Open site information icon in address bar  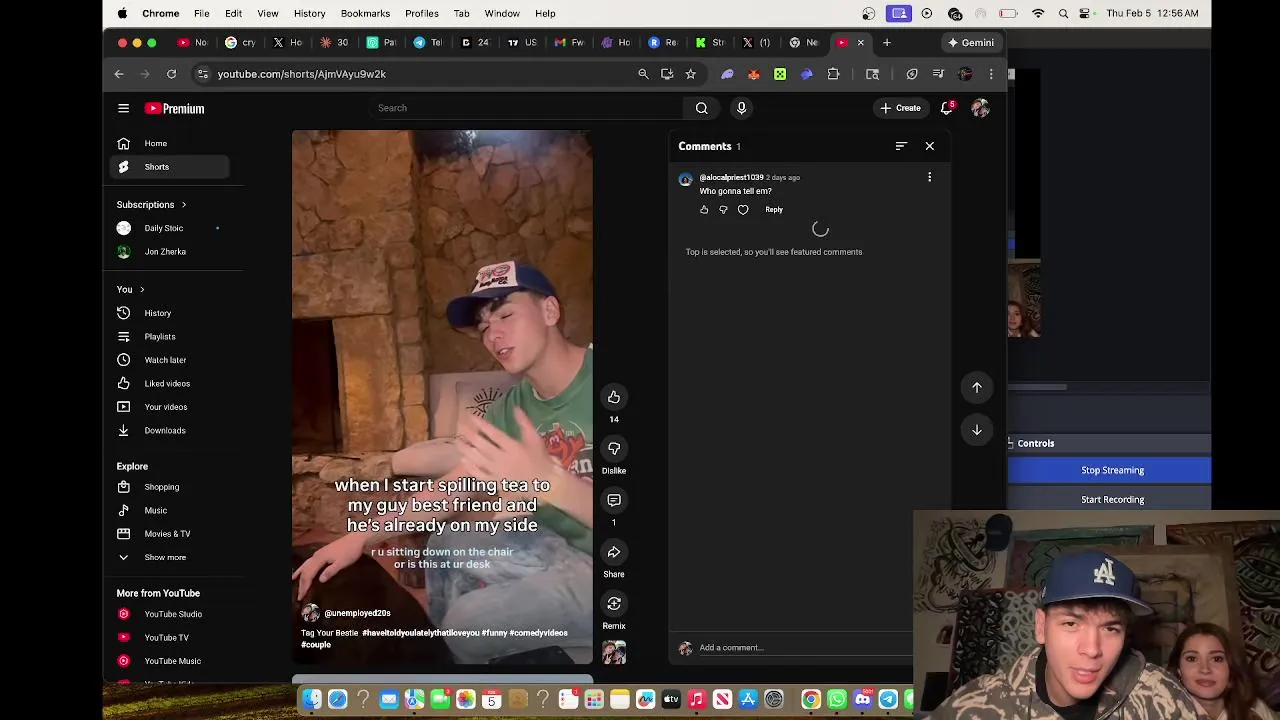pyautogui.click(x=203, y=74)
